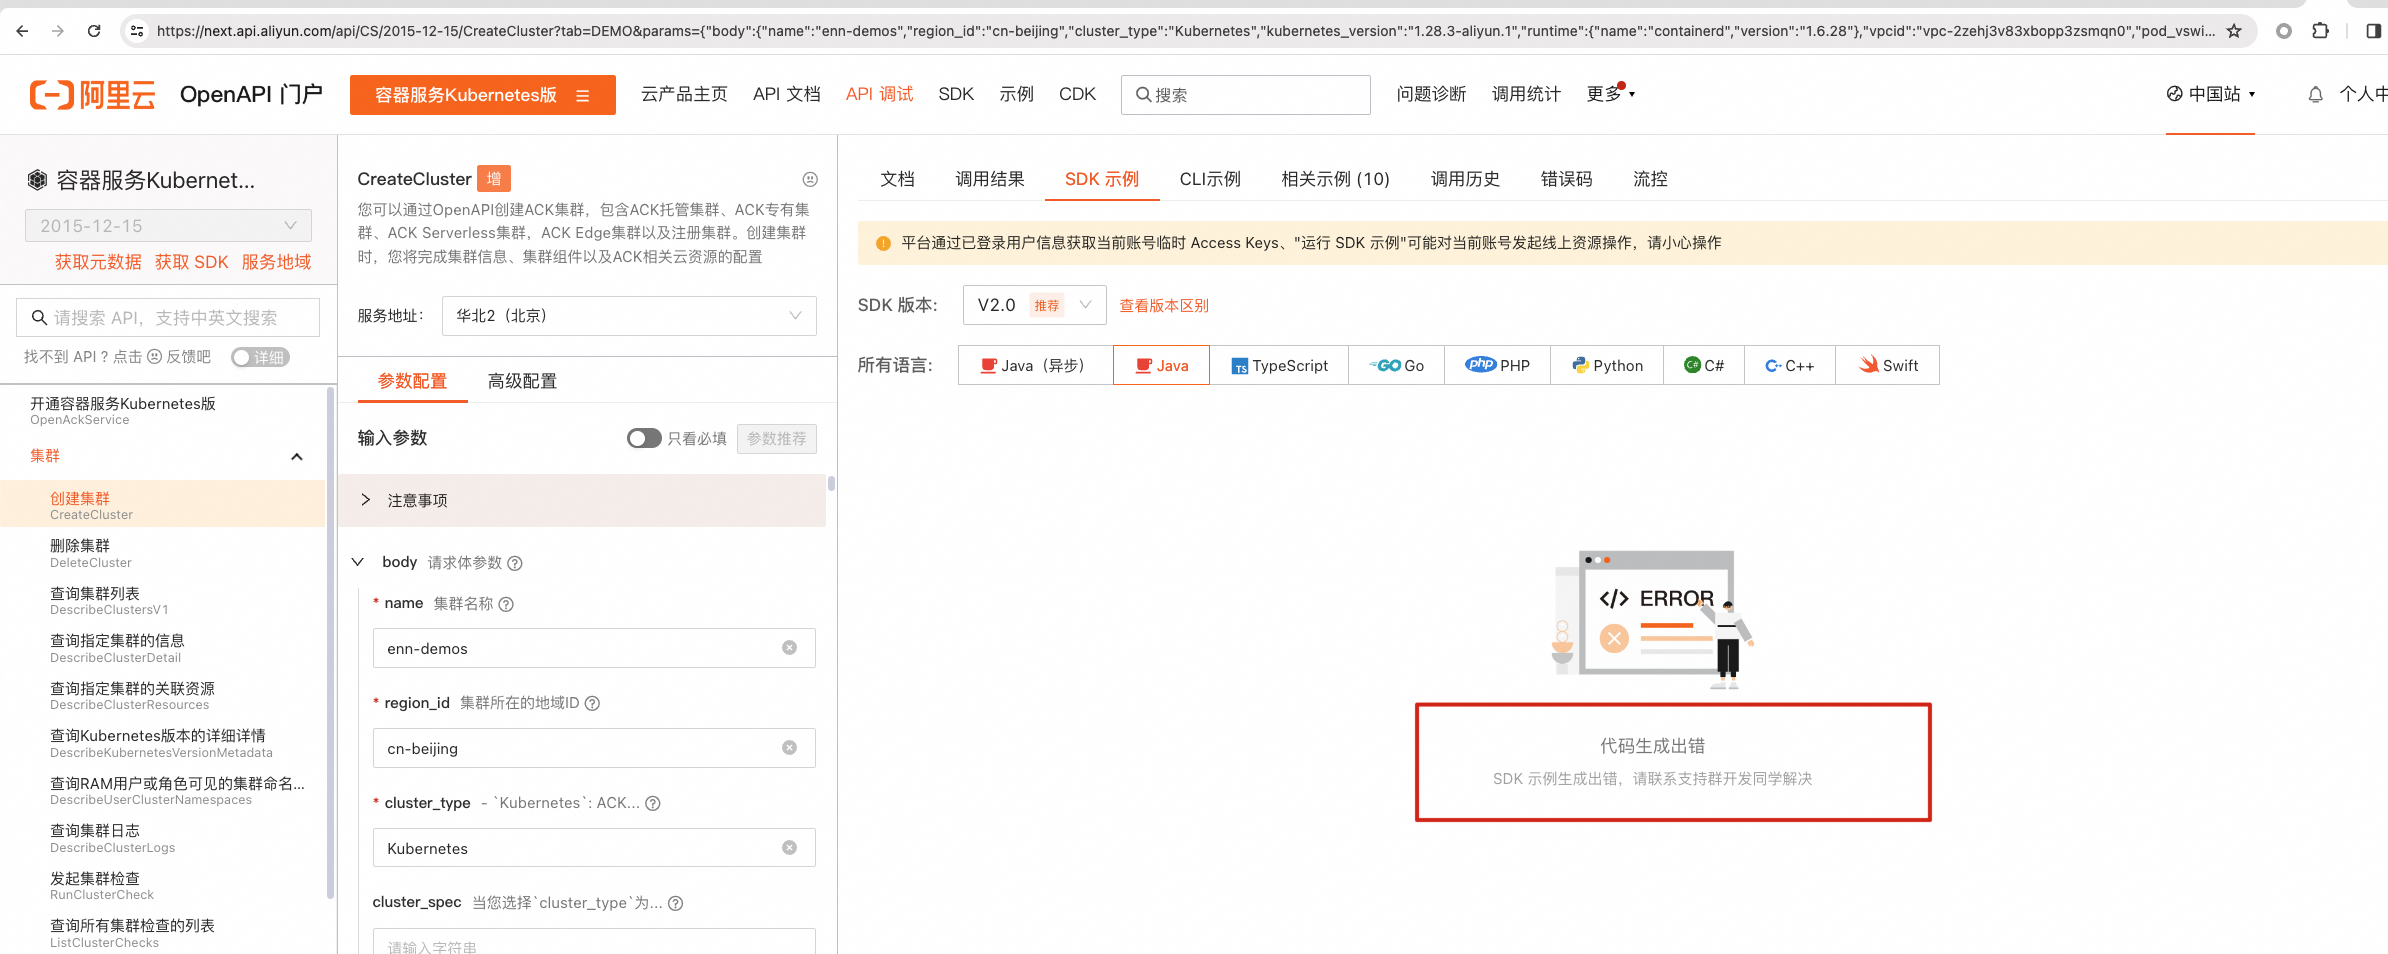The height and width of the screenshot is (954, 2388).
Task: Select TypeScript language button
Action: pos(1279,365)
